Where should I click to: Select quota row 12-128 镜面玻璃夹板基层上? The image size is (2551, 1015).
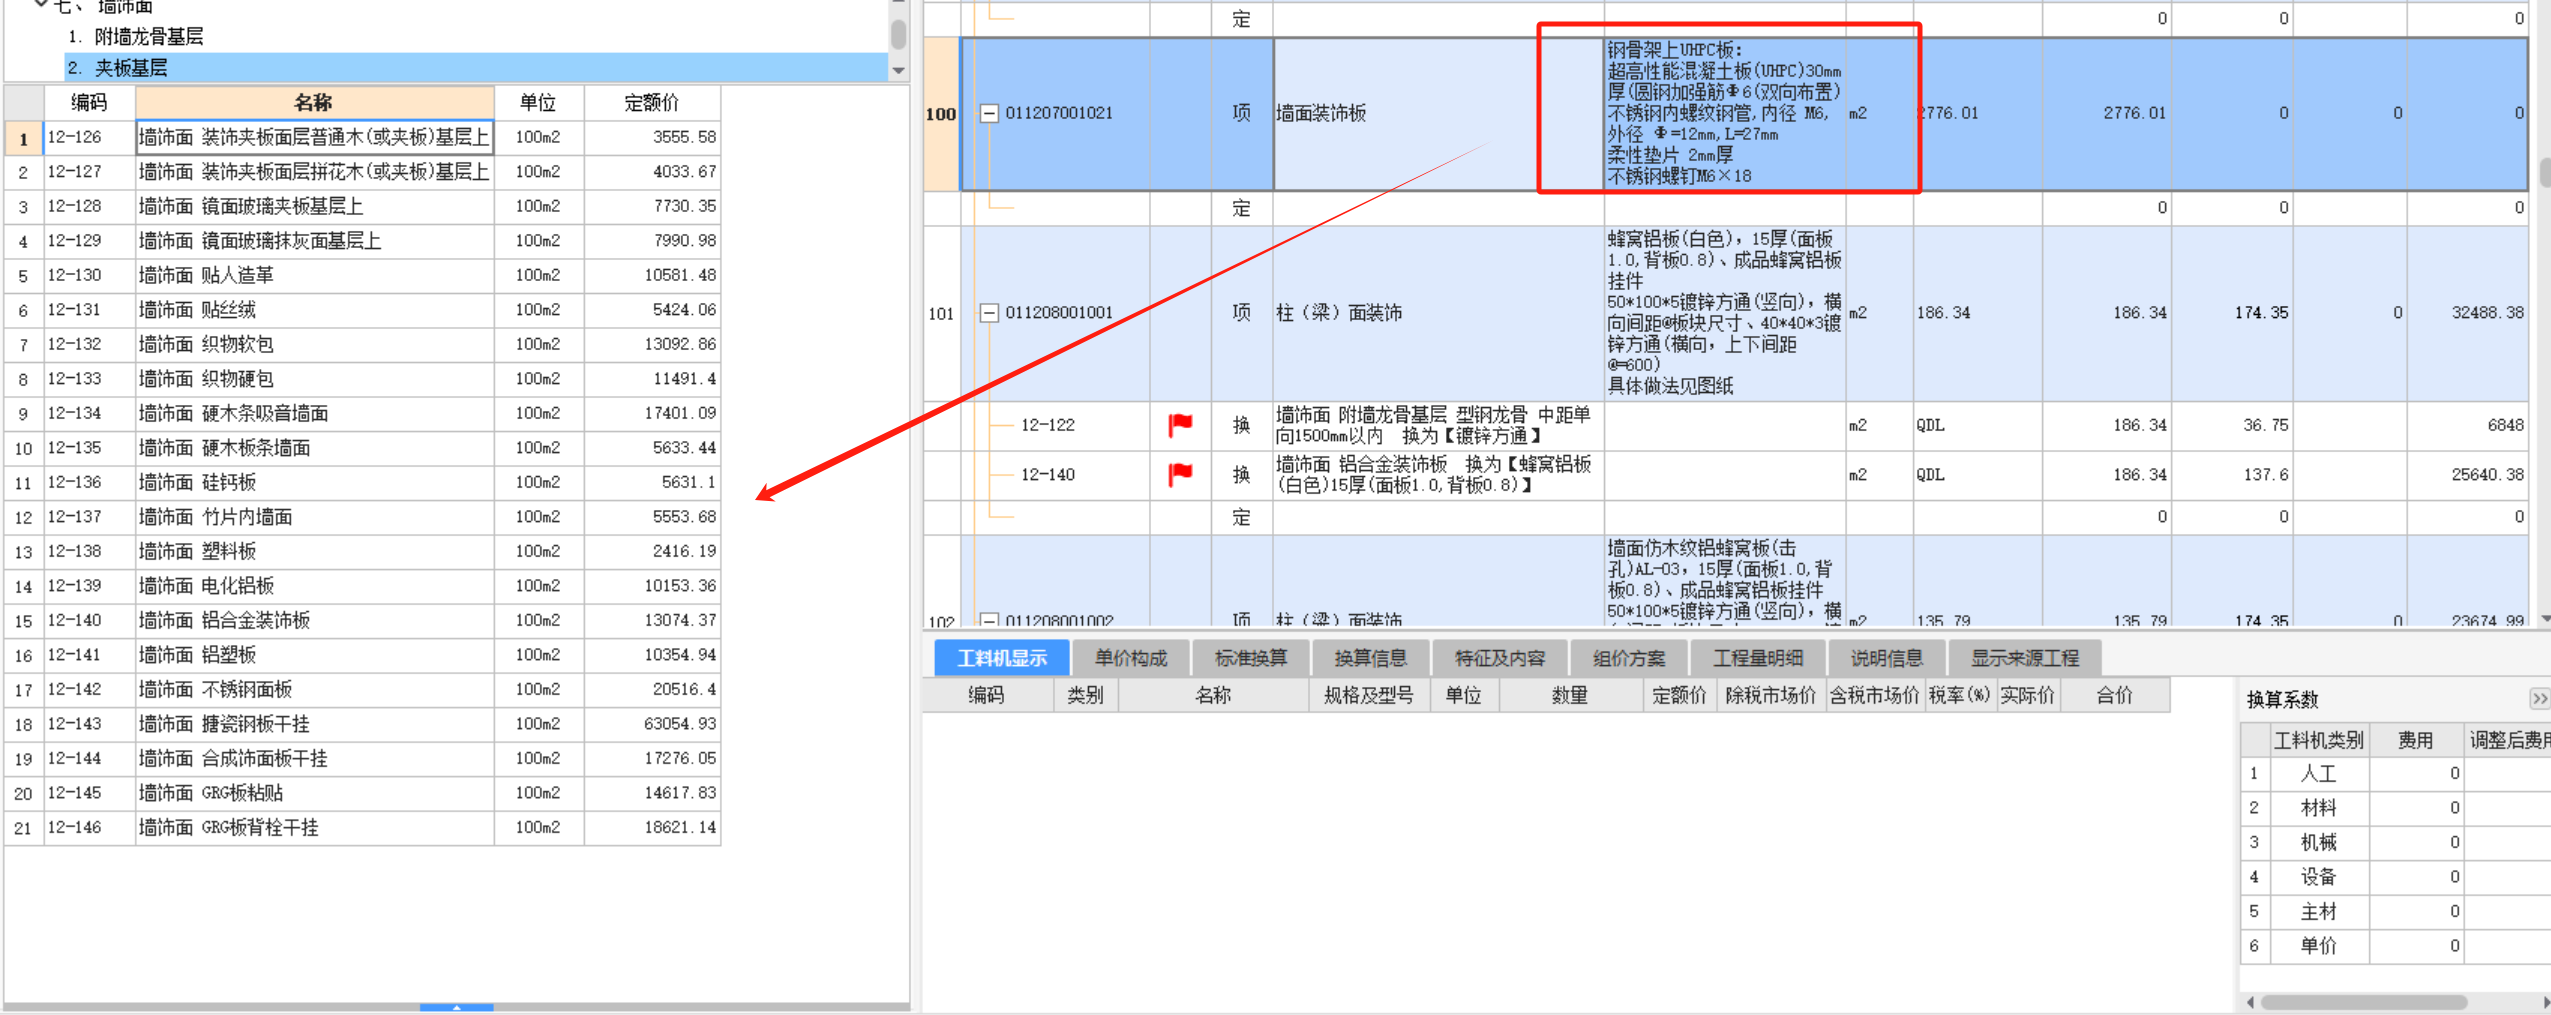(362, 206)
